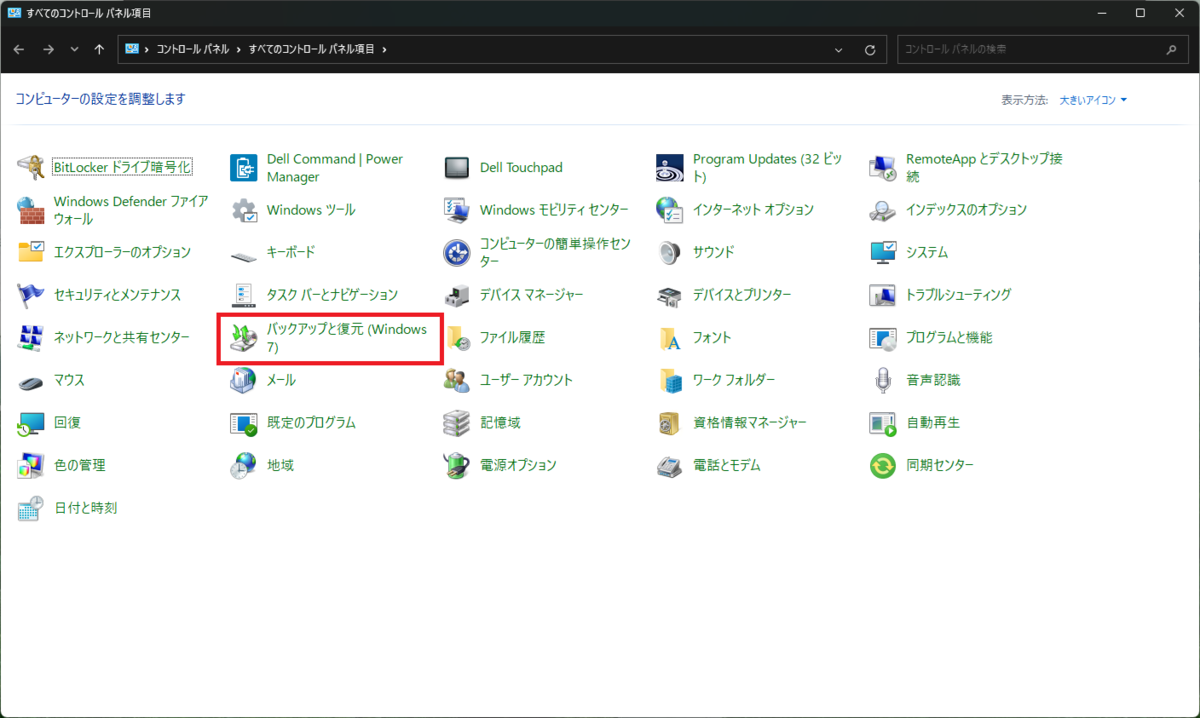The image size is (1200, 718).
Task: Open Windows Defender ファイアウォール icon
Action: (x=31, y=210)
